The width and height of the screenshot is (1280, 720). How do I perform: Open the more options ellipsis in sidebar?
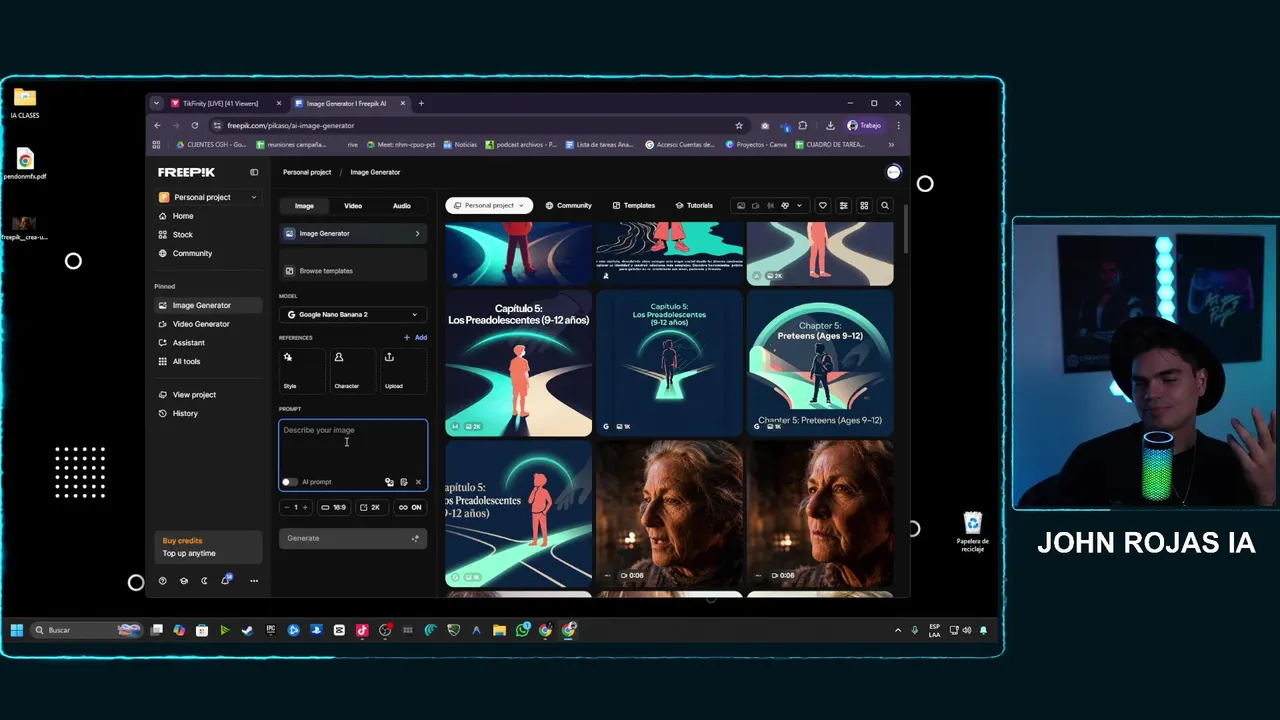[254, 581]
